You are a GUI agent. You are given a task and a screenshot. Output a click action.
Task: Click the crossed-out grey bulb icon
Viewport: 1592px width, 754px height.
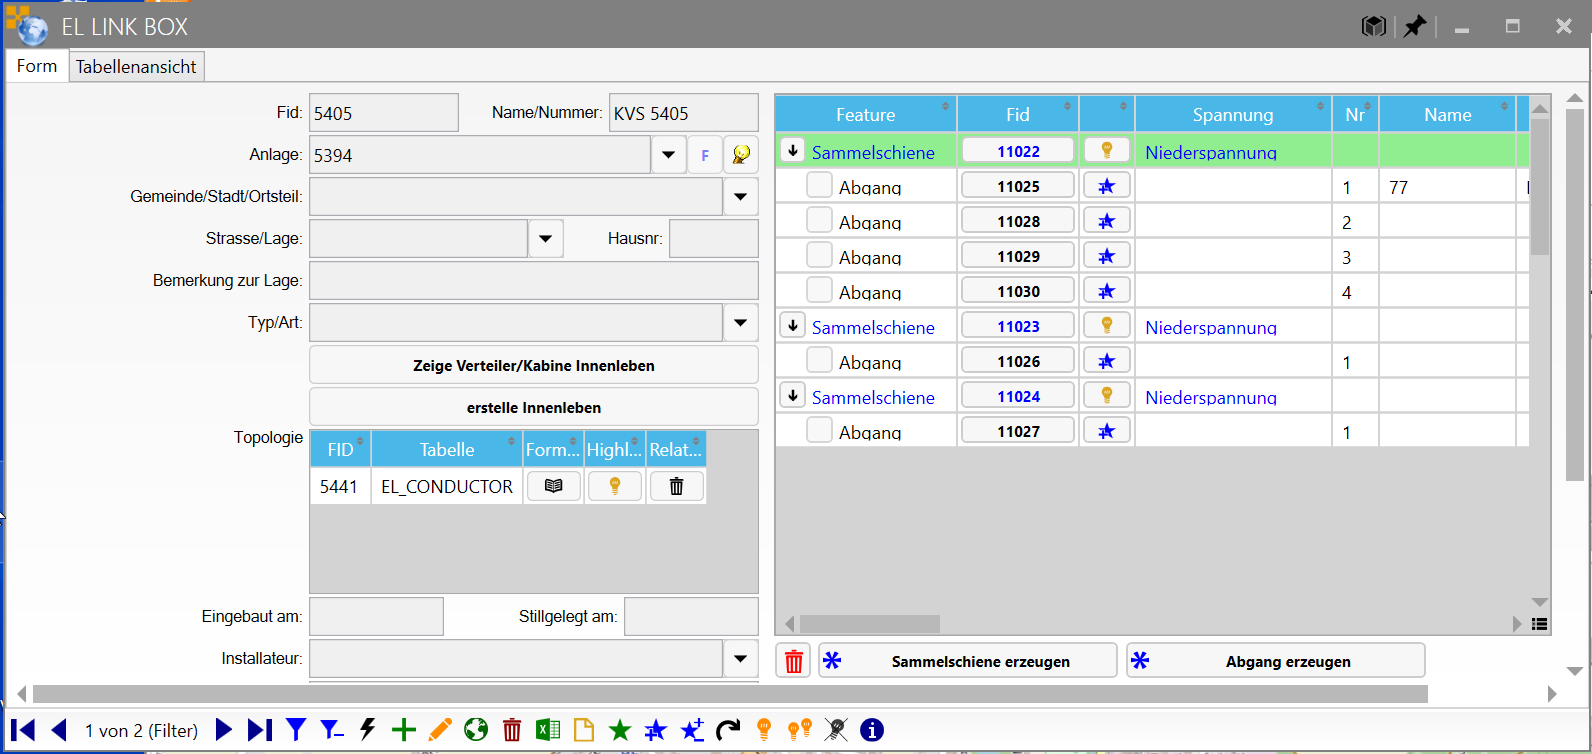tap(836, 730)
